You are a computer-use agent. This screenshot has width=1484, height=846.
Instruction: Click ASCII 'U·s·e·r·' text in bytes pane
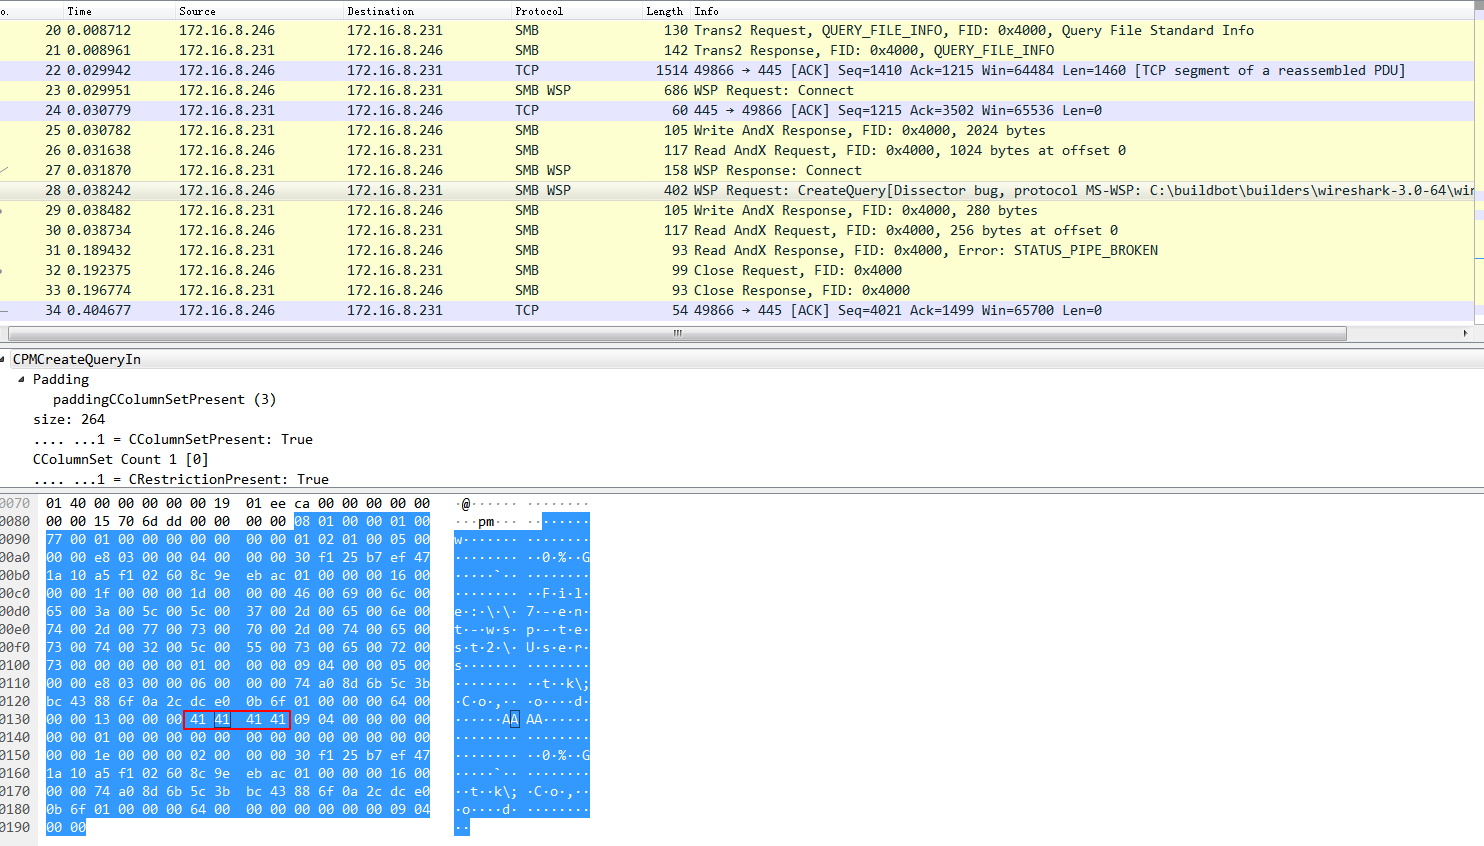(x=557, y=647)
